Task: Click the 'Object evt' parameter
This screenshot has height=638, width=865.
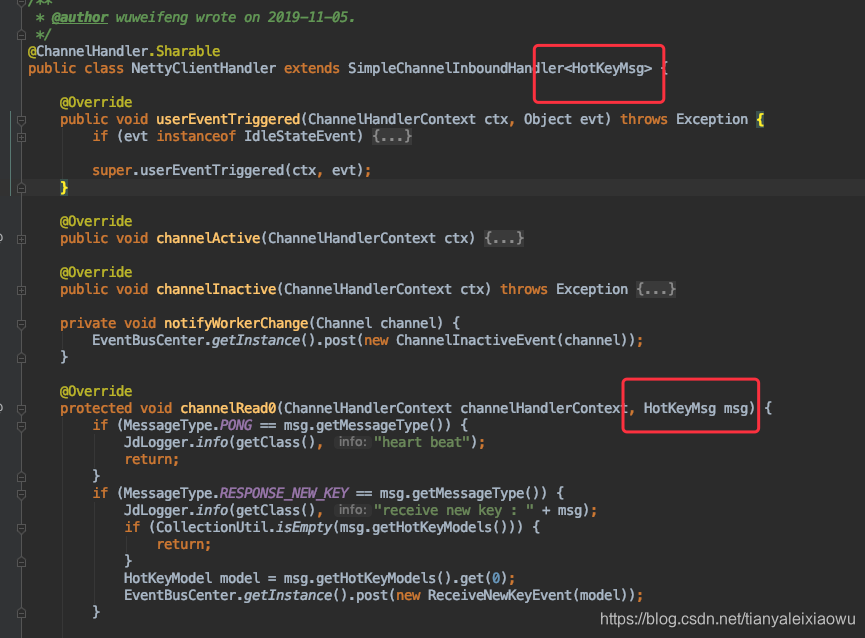Action: 563,119
